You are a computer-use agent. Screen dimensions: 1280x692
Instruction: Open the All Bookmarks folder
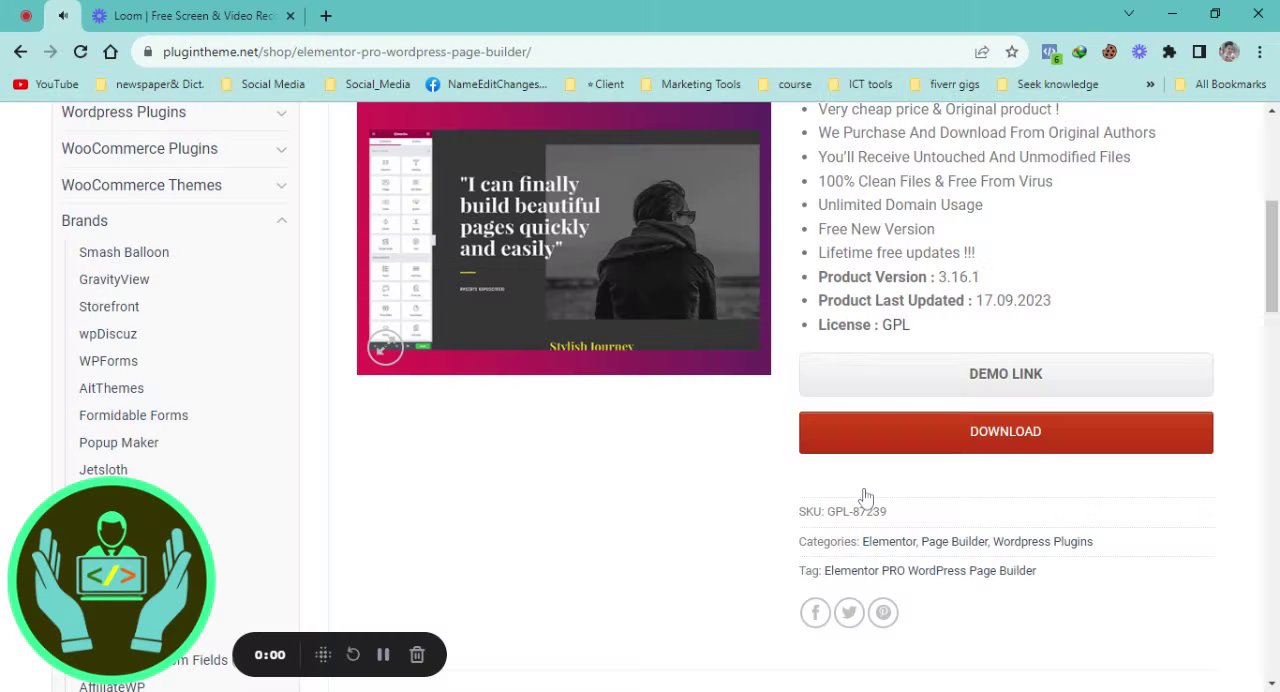(x=1220, y=84)
